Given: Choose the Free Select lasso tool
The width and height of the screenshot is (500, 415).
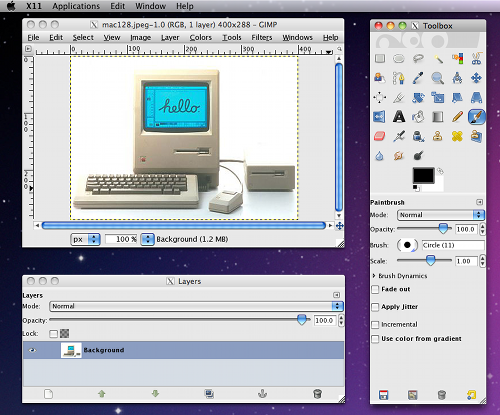Looking at the screenshot, I should [418, 59].
